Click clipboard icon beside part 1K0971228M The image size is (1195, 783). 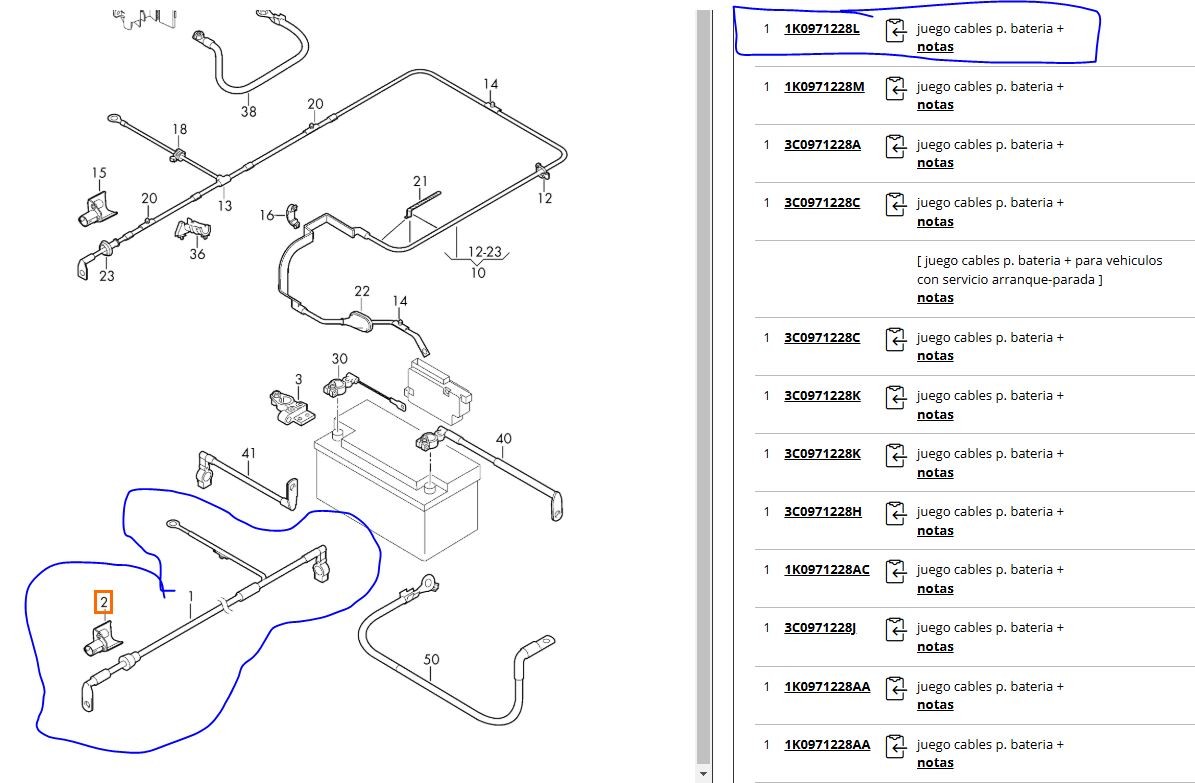click(895, 90)
